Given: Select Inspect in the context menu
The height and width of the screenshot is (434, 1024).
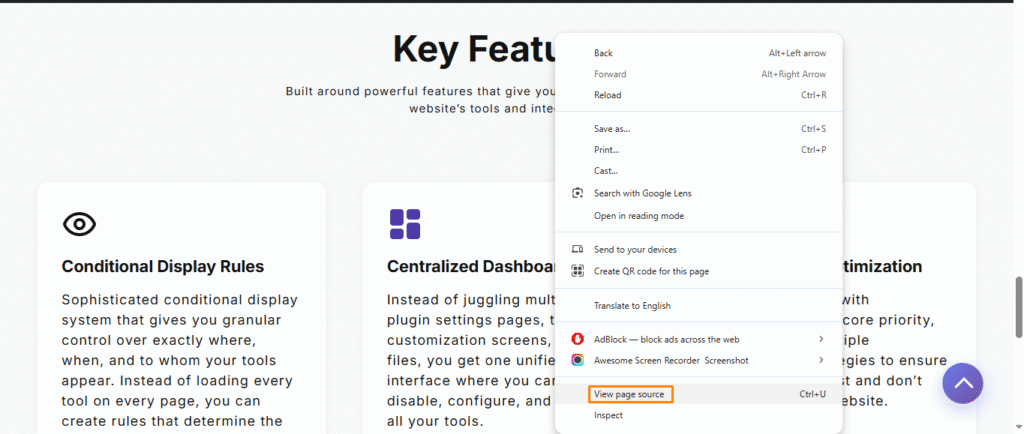Looking at the screenshot, I should (699, 415).
